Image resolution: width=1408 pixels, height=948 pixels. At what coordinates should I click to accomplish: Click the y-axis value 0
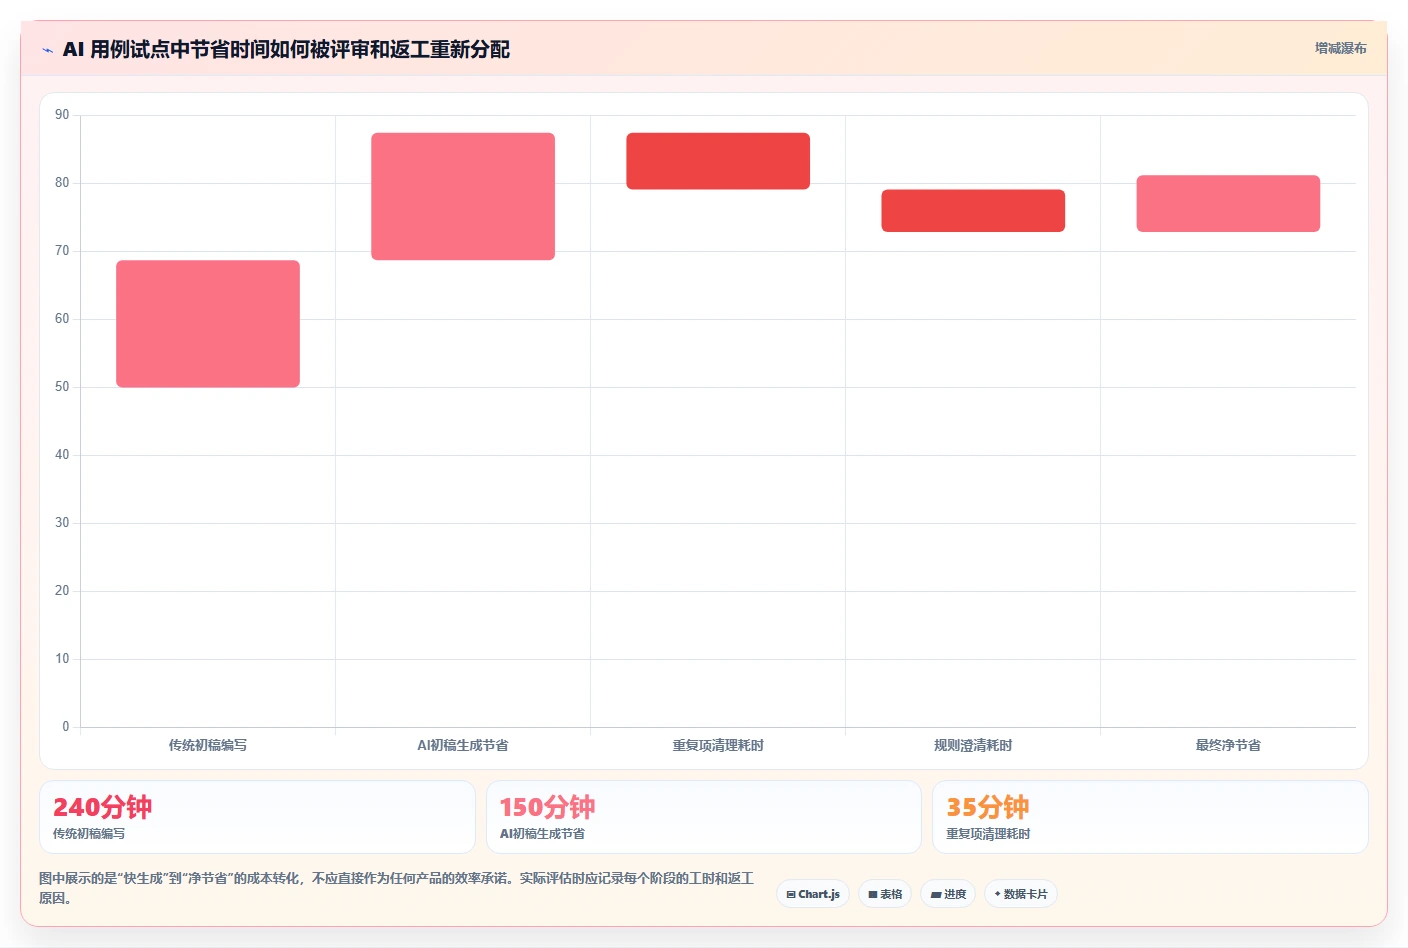coord(66,727)
